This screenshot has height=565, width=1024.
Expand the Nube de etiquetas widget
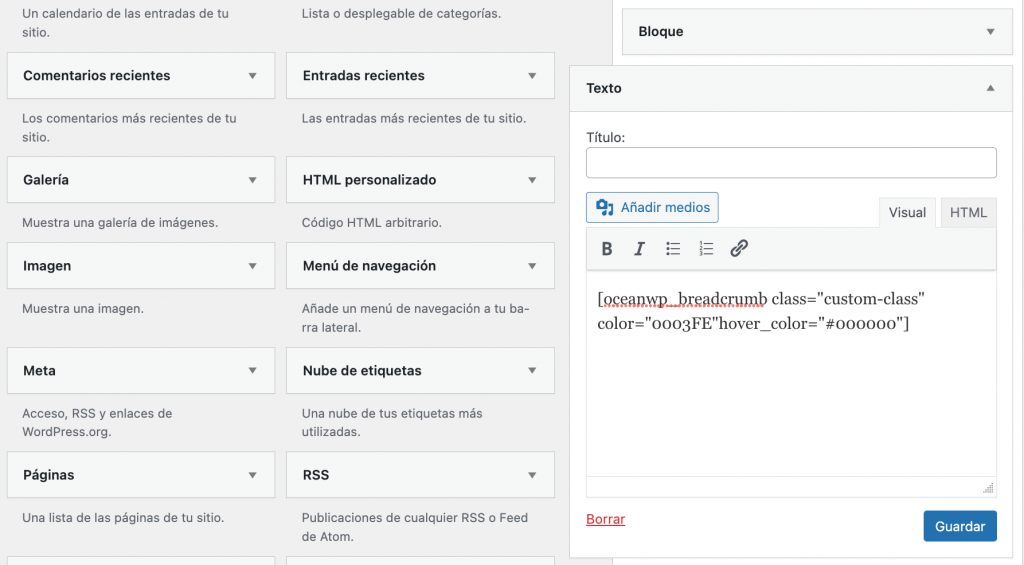pos(532,371)
